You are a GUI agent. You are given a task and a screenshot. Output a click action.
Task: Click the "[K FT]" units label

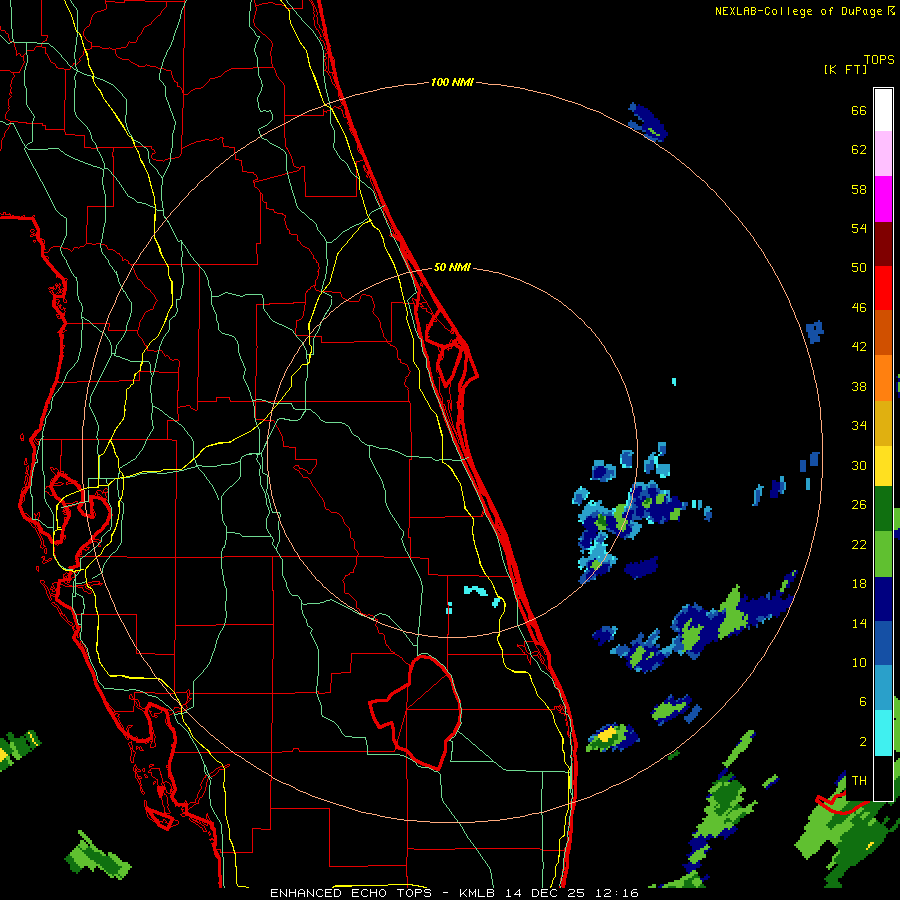(x=845, y=69)
